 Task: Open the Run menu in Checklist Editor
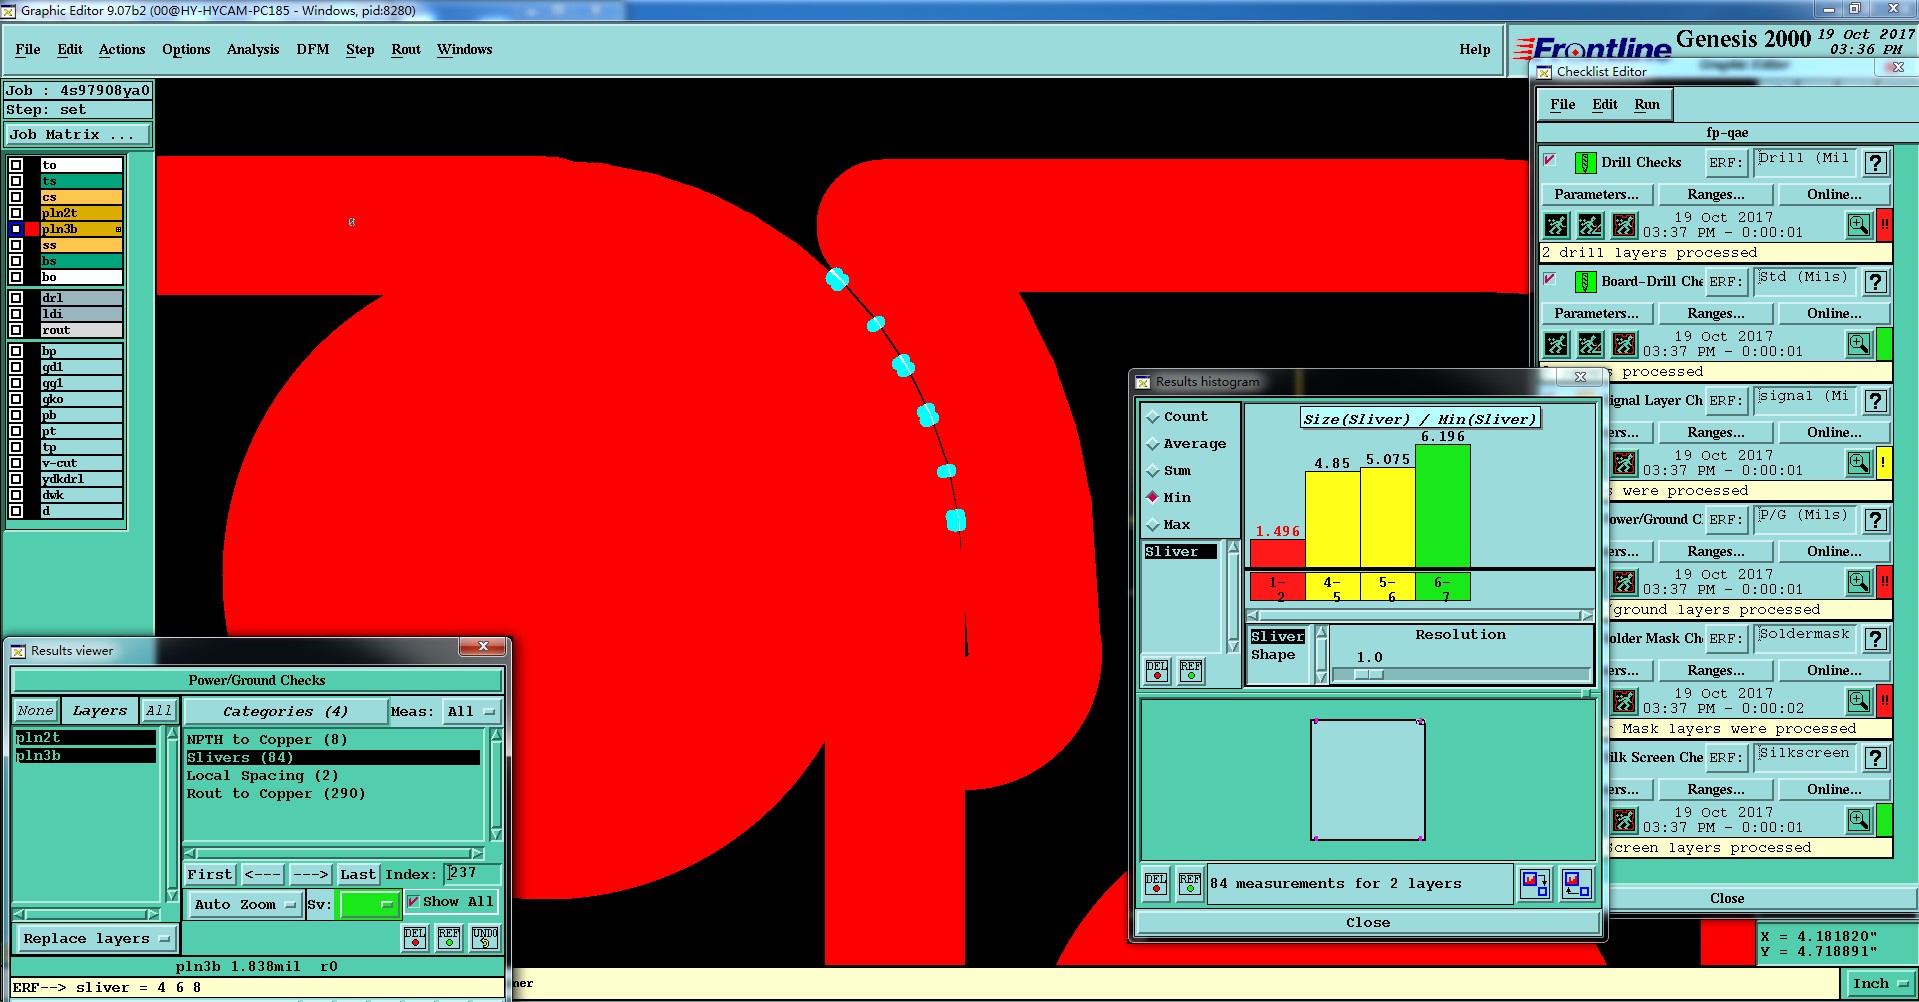click(x=1647, y=104)
